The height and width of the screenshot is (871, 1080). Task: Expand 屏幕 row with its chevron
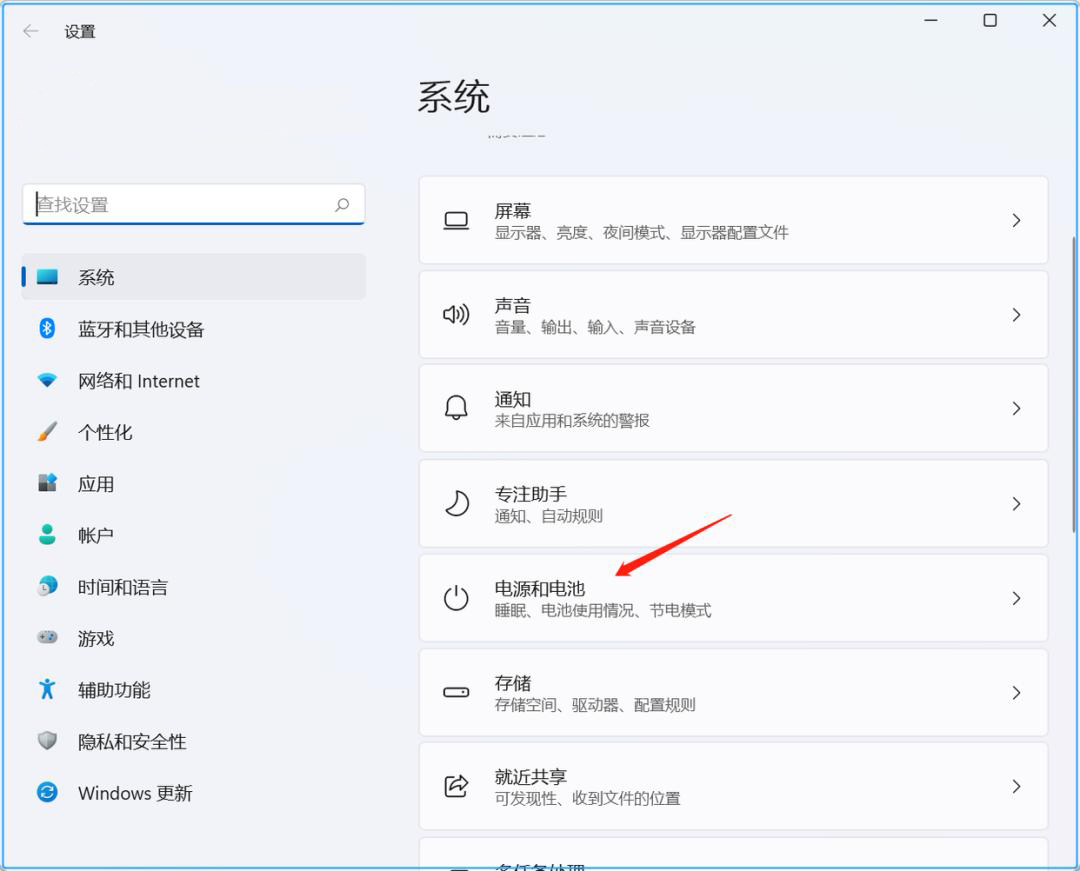click(x=1017, y=220)
